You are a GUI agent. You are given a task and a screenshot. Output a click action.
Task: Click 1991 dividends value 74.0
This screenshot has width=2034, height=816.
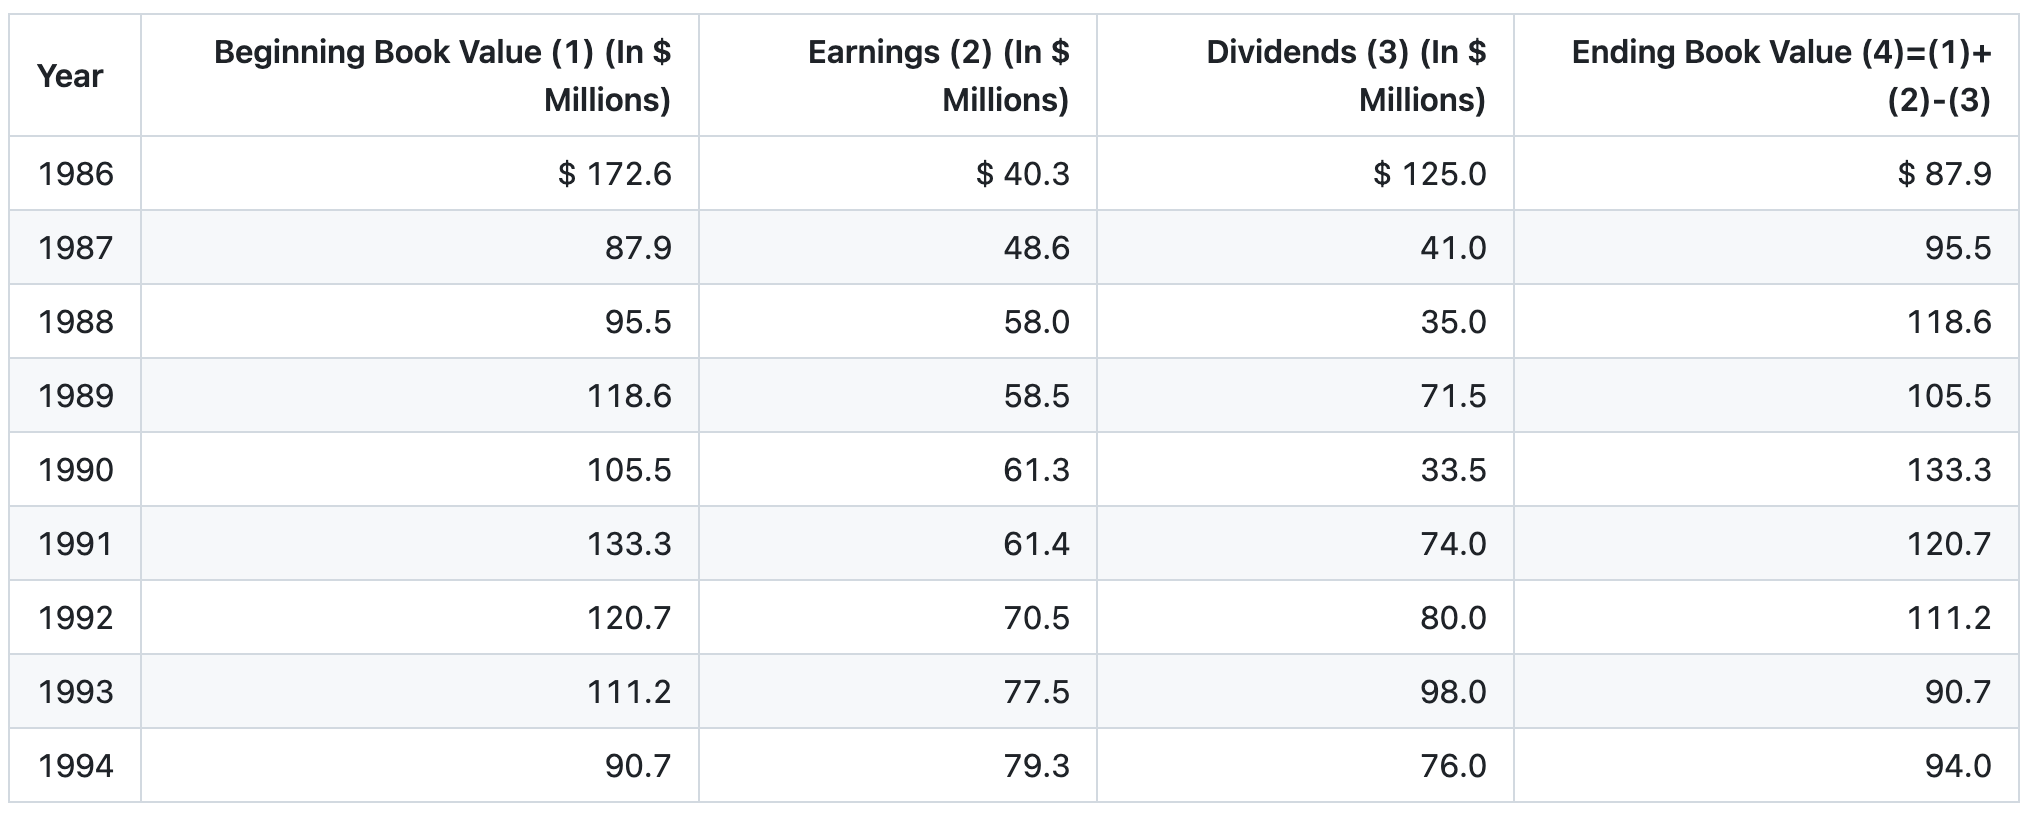pyautogui.click(x=1453, y=544)
